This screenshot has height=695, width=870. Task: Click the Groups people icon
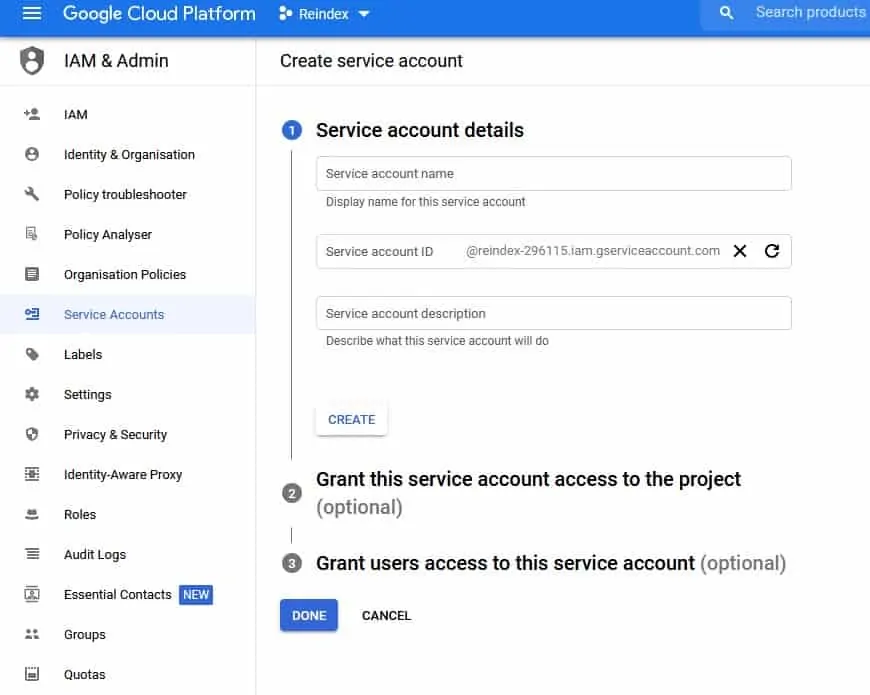[x=32, y=634]
